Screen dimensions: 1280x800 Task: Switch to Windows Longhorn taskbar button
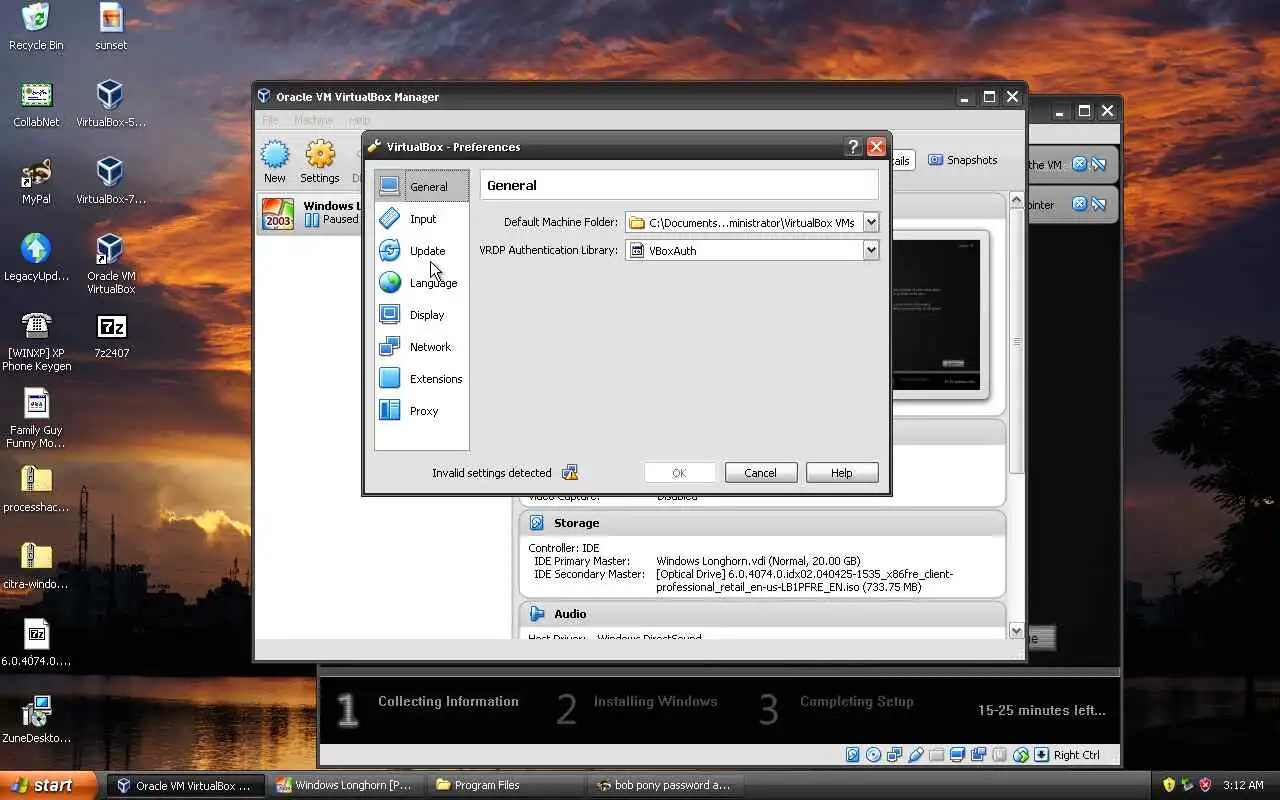(346, 785)
